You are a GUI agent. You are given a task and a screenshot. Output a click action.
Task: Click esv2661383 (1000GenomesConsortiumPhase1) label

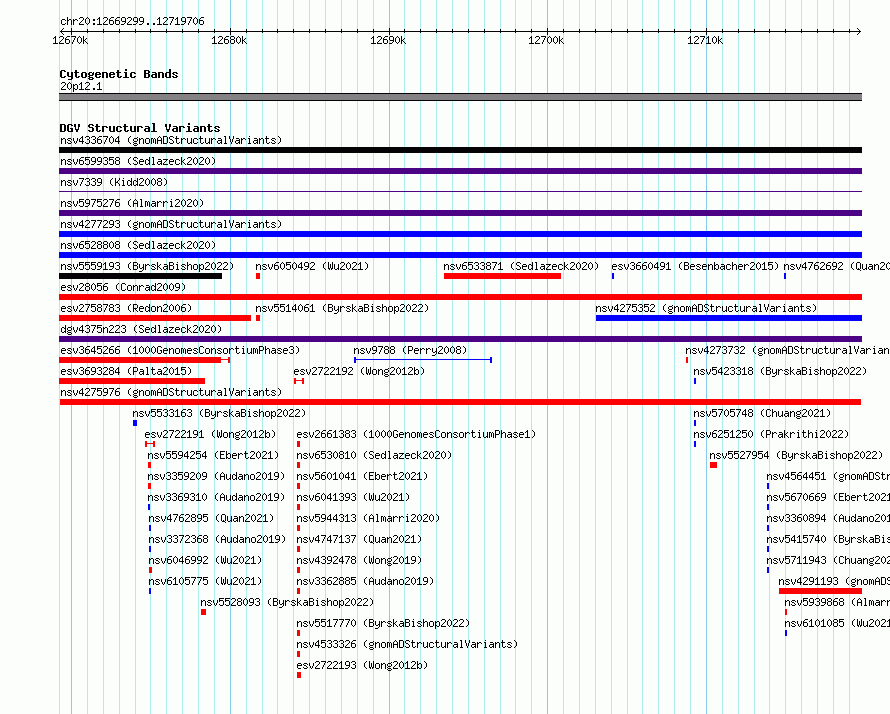(x=416, y=434)
